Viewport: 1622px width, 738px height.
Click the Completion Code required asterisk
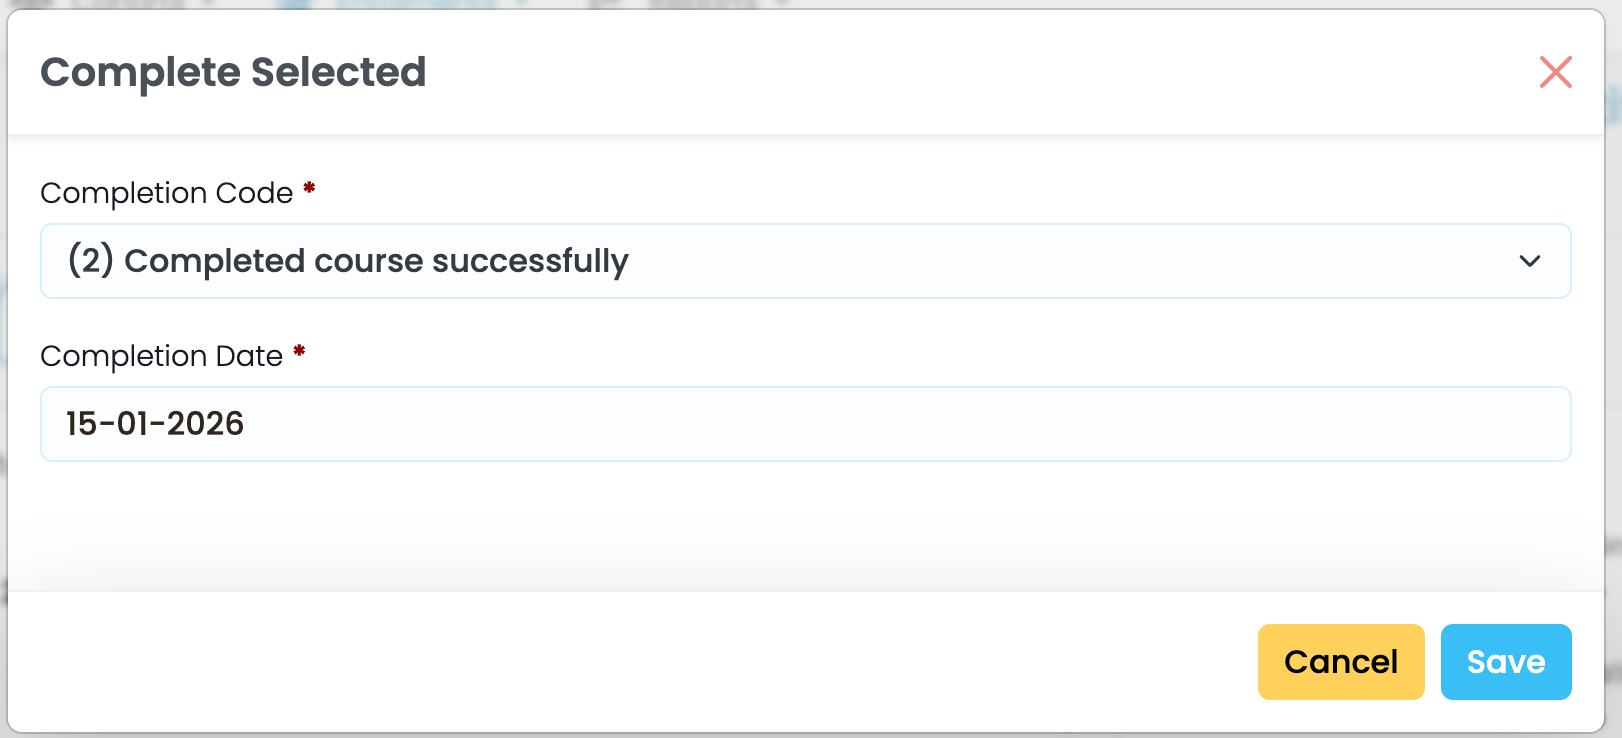[309, 188]
